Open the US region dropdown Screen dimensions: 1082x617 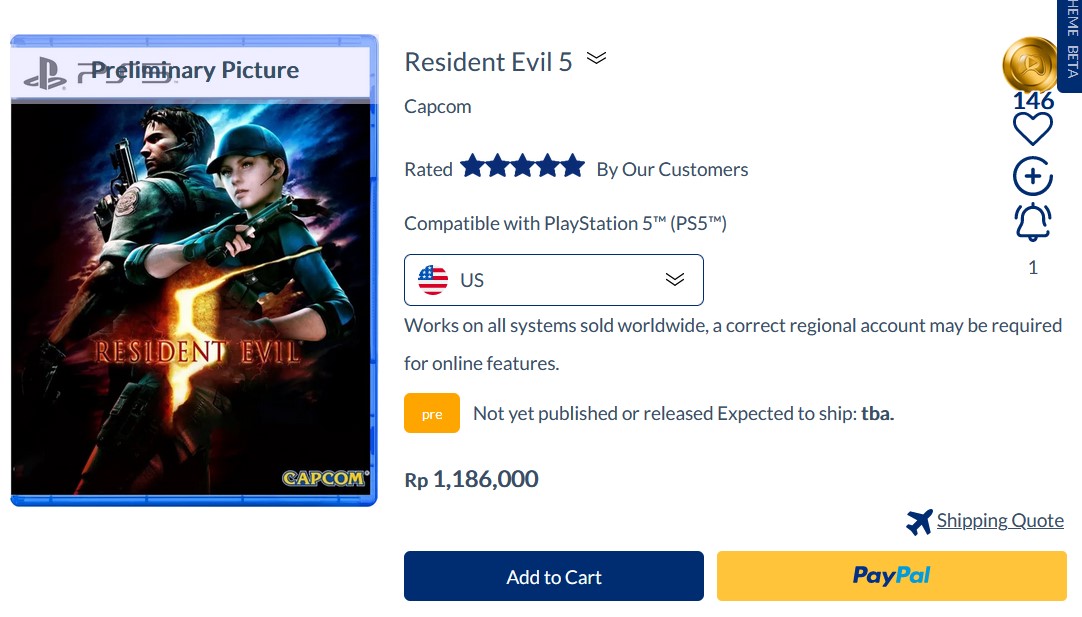[554, 280]
